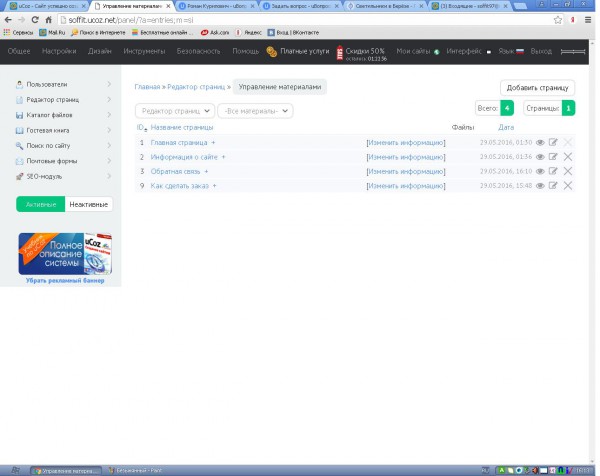The height and width of the screenshot is (476, 600).
Task: Click the Платные услуги coins icon
Action: point(272,52)
